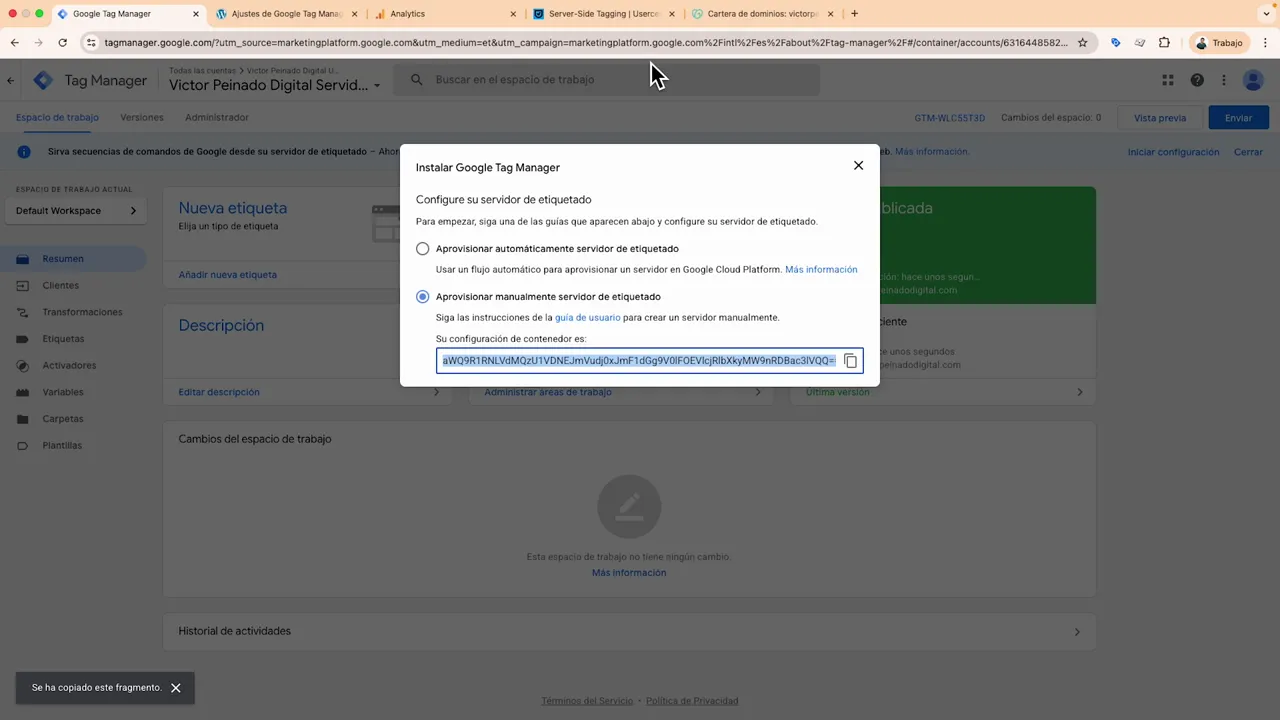Click the container configuration text field

click(638, 360)
